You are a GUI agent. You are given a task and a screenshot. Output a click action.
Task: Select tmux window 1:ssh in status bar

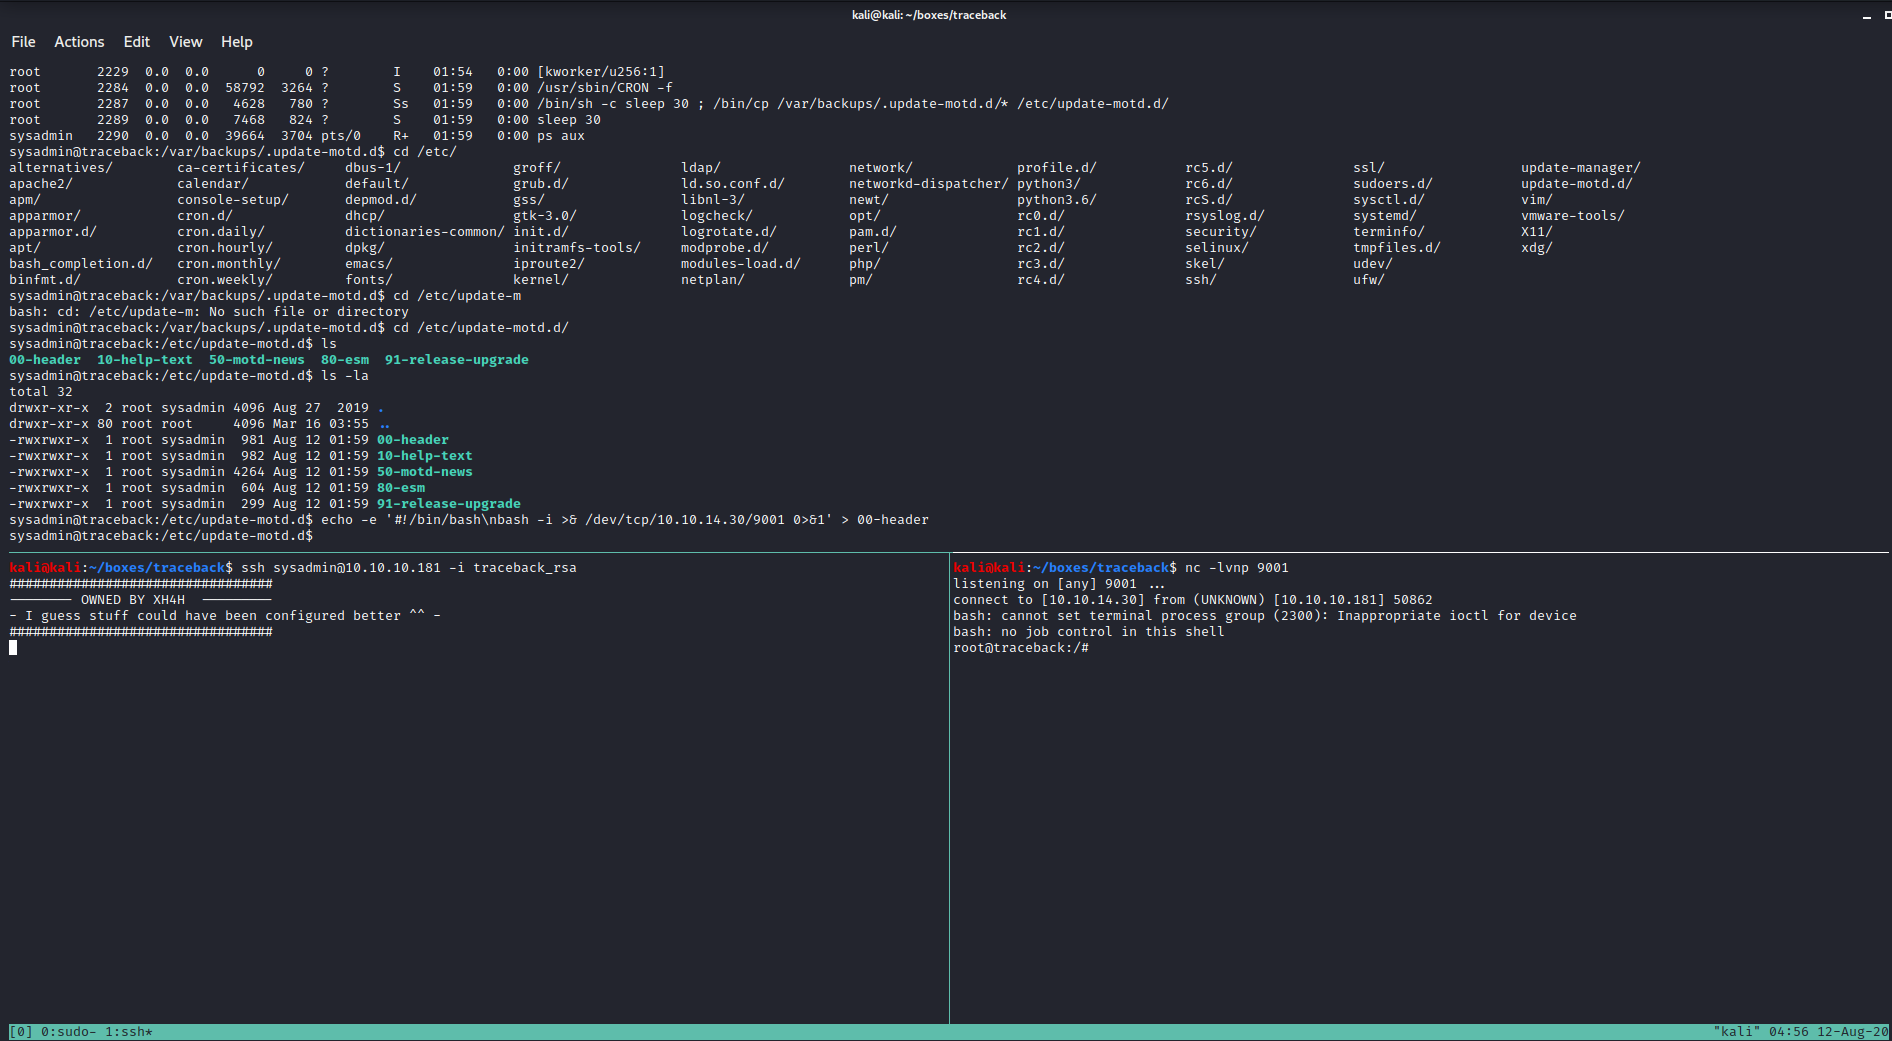click(x=129, y=1032)
